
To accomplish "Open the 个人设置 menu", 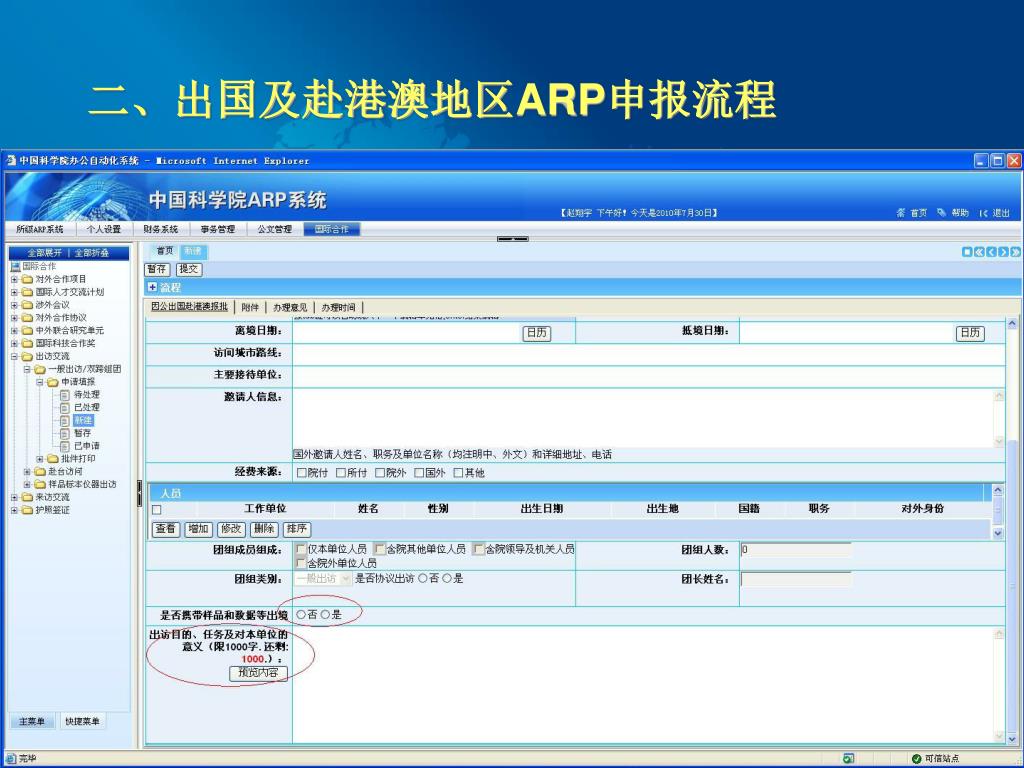I will [104, 229].
